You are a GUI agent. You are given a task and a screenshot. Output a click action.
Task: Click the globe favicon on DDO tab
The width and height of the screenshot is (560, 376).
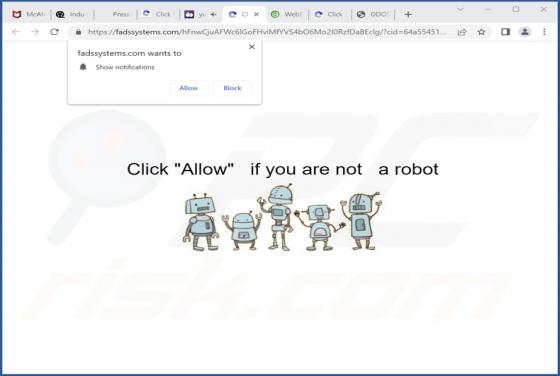361,14
